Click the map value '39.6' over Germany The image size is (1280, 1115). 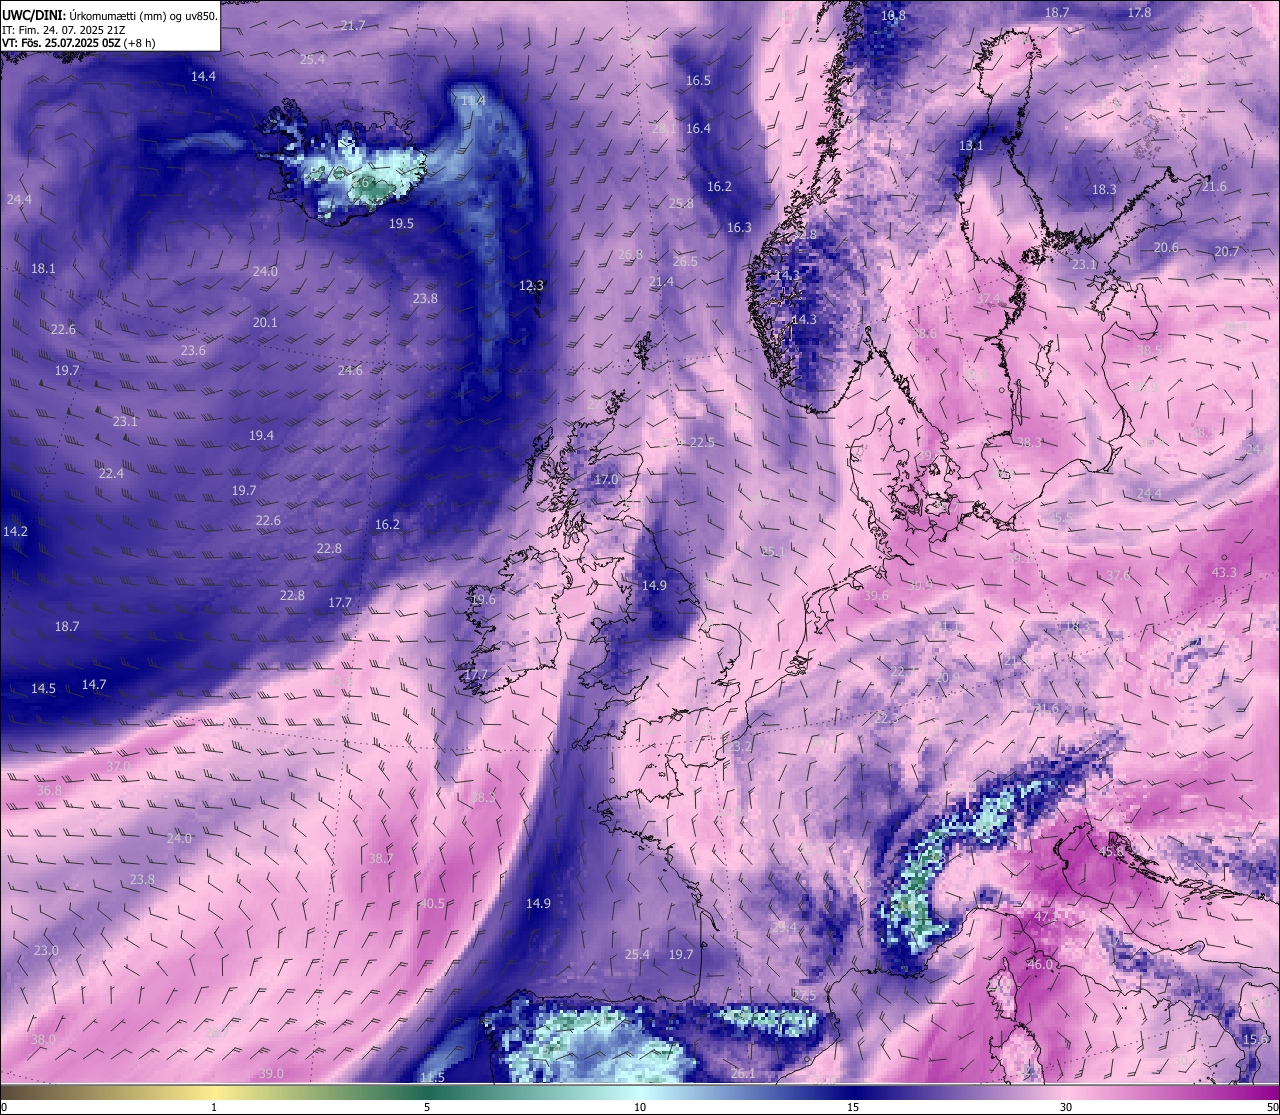(876, 596)
